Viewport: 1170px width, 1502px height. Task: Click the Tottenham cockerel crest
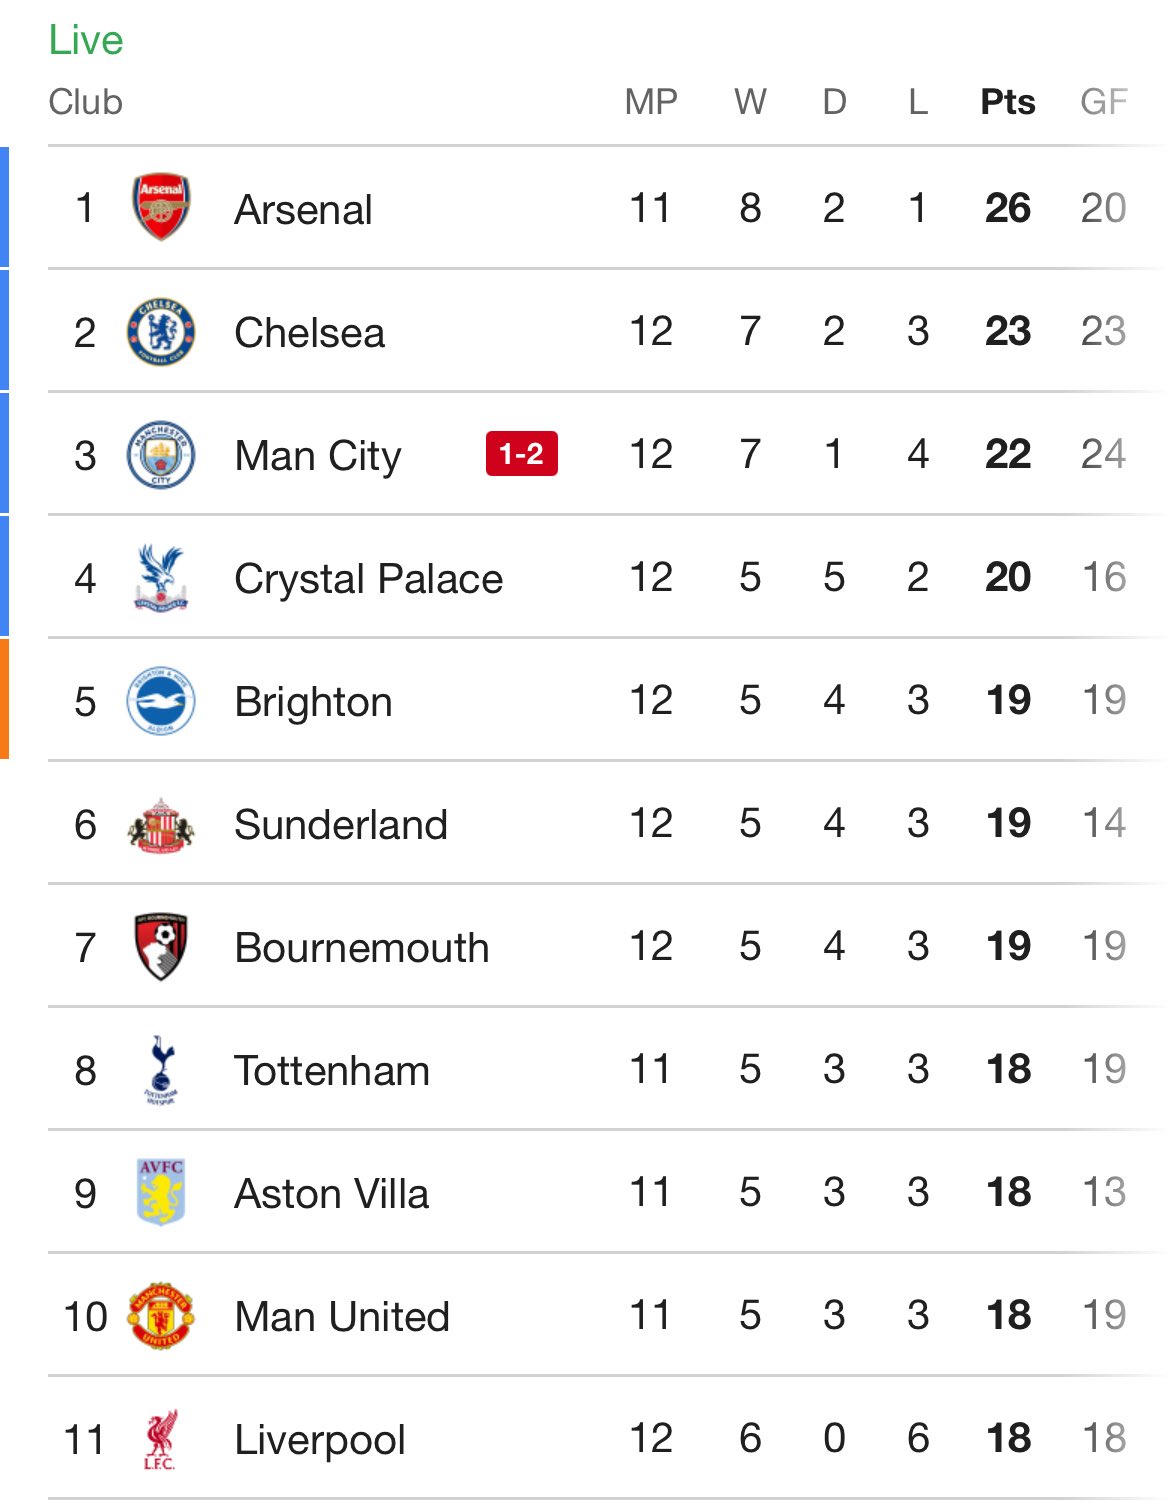(161, 1069)
